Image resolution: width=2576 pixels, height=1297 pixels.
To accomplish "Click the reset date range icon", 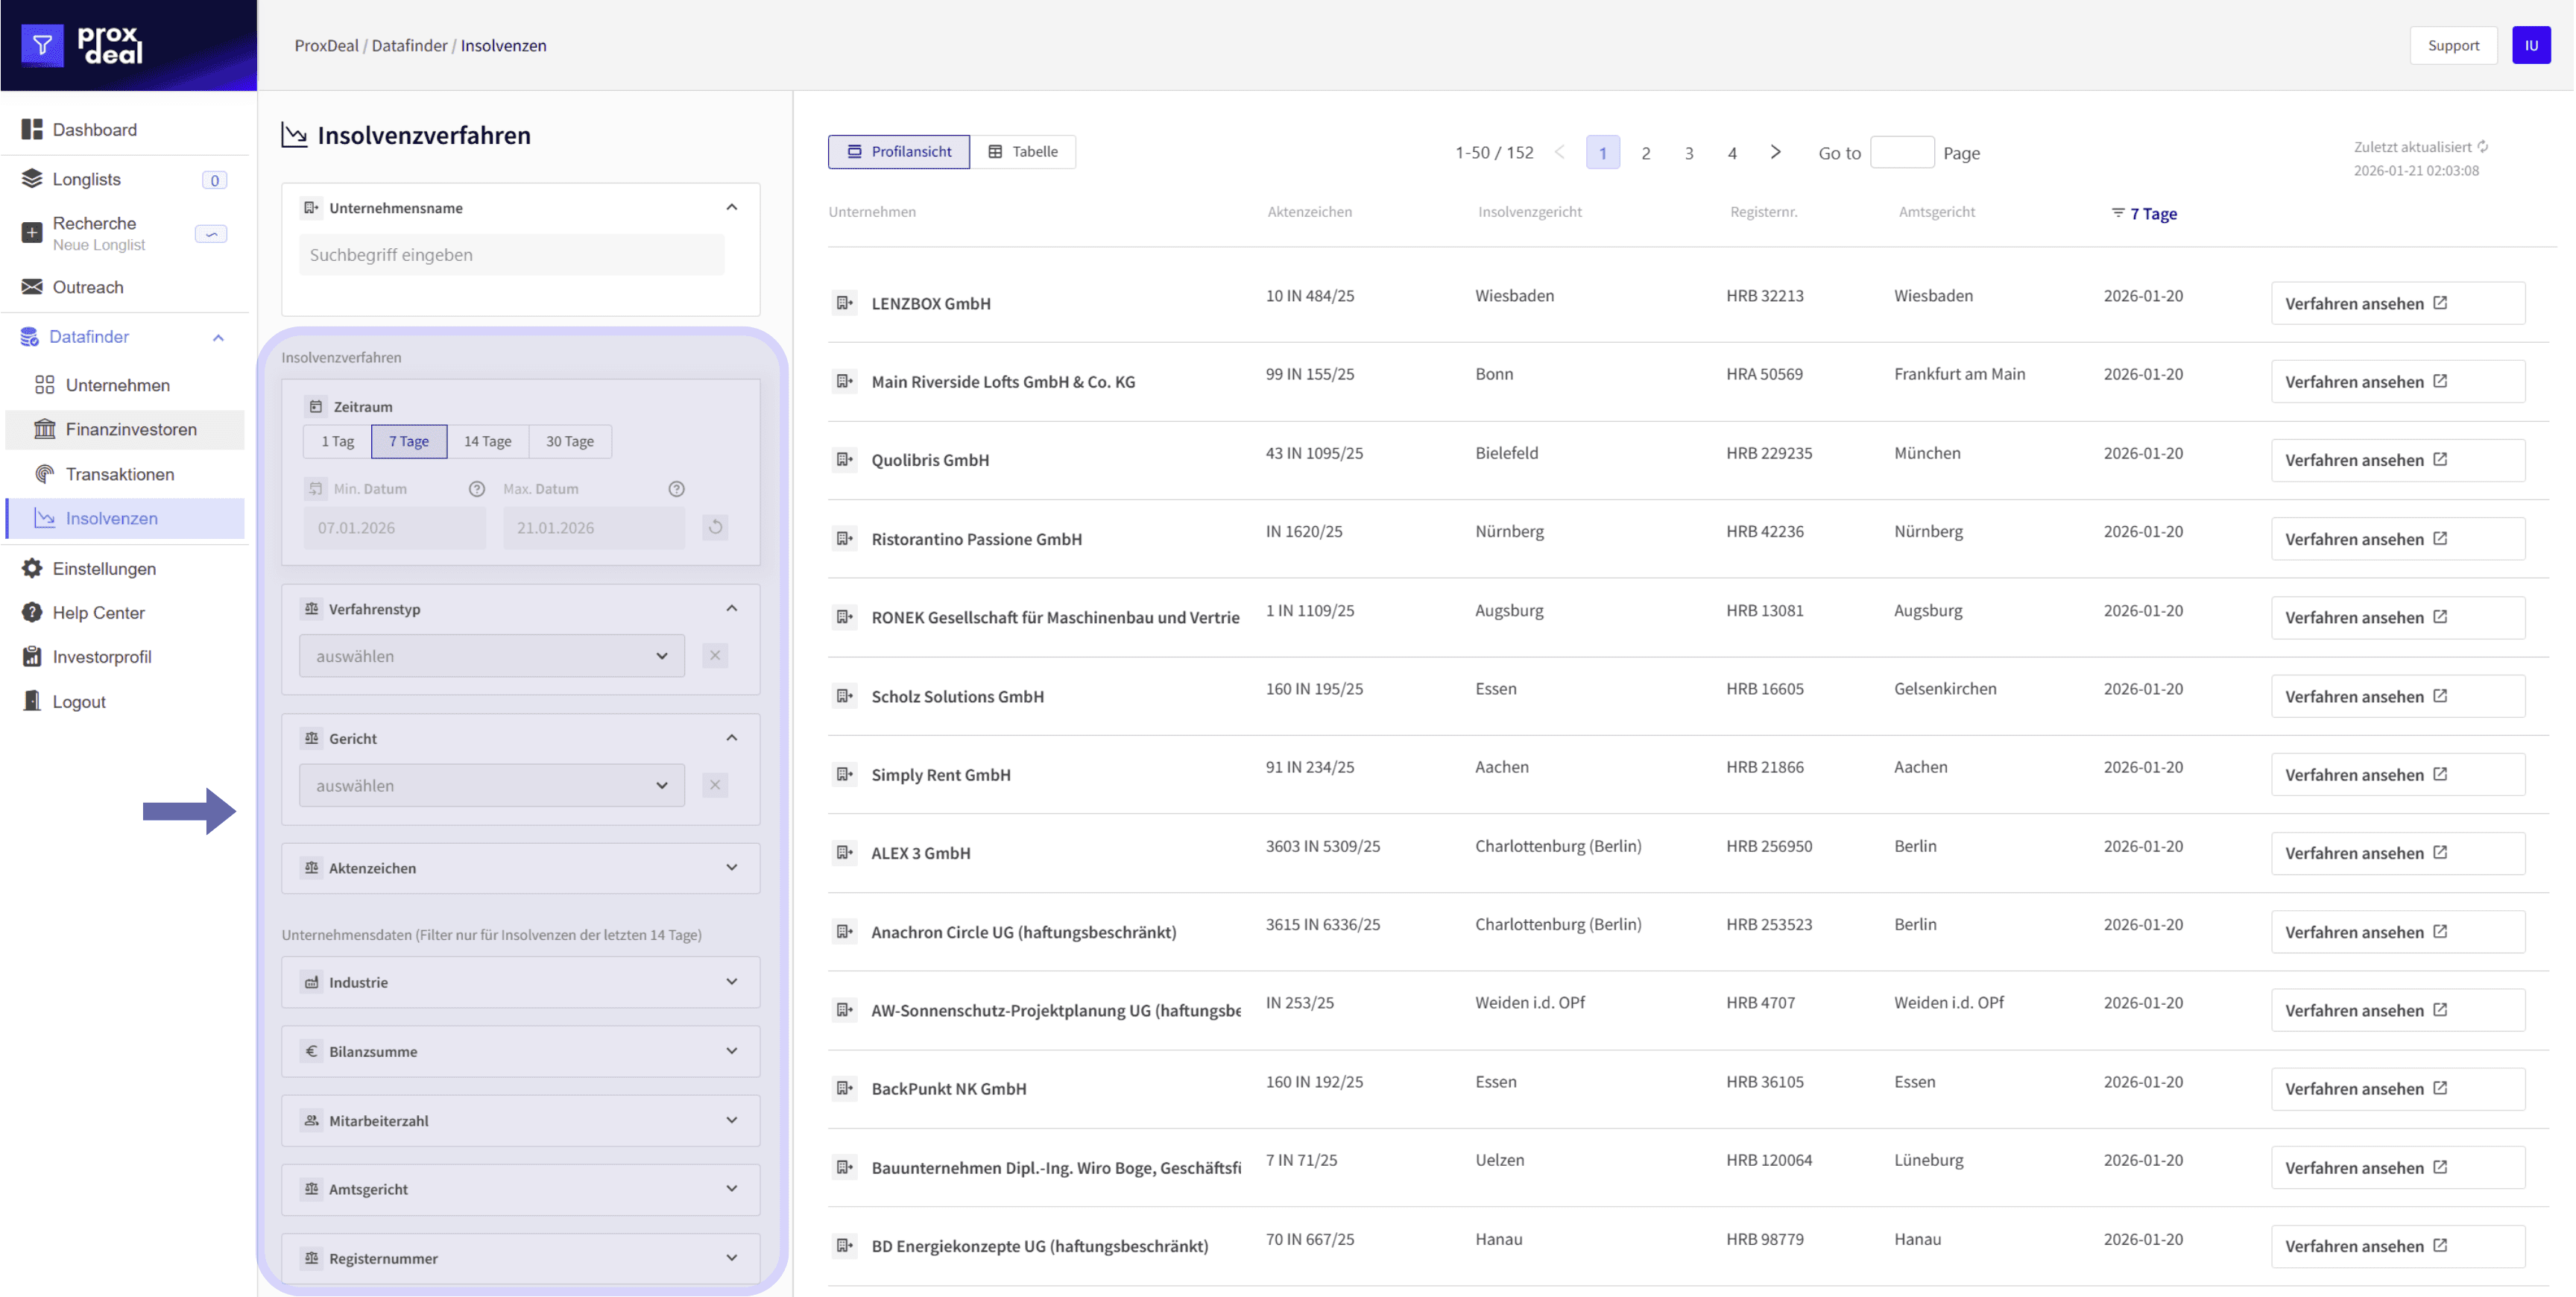I will click(x=714, y=527).
